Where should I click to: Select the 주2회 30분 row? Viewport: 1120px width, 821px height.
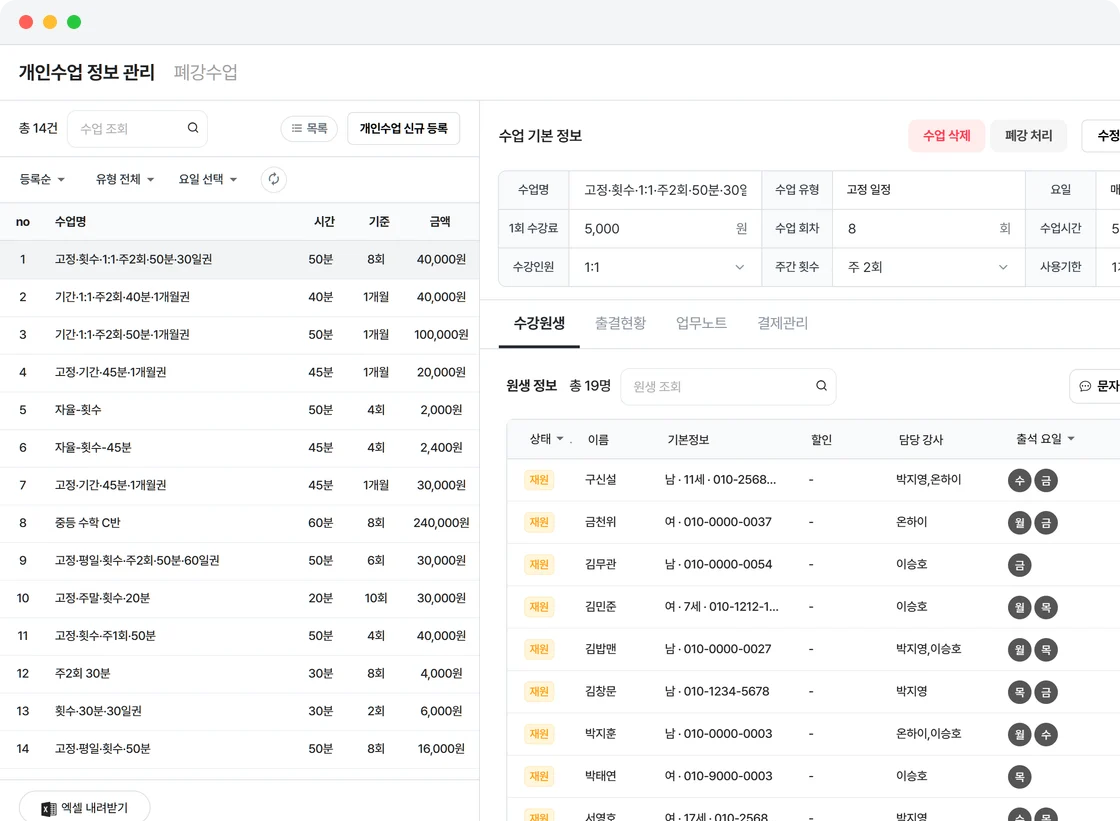point(239,674)
